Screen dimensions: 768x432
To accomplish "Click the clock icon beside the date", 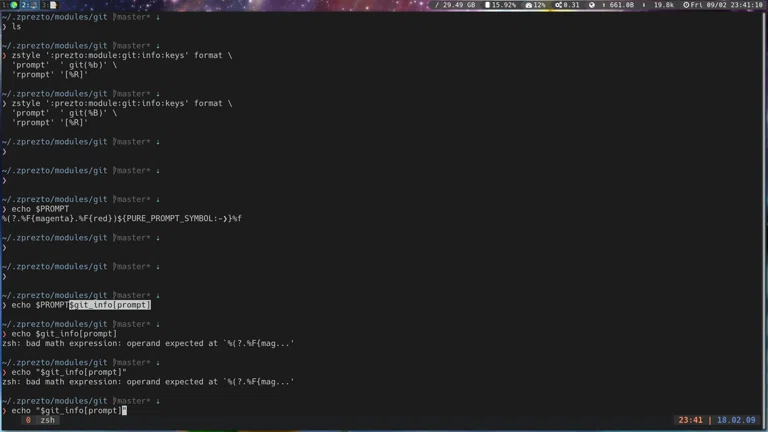I will [x=686, y=5].
